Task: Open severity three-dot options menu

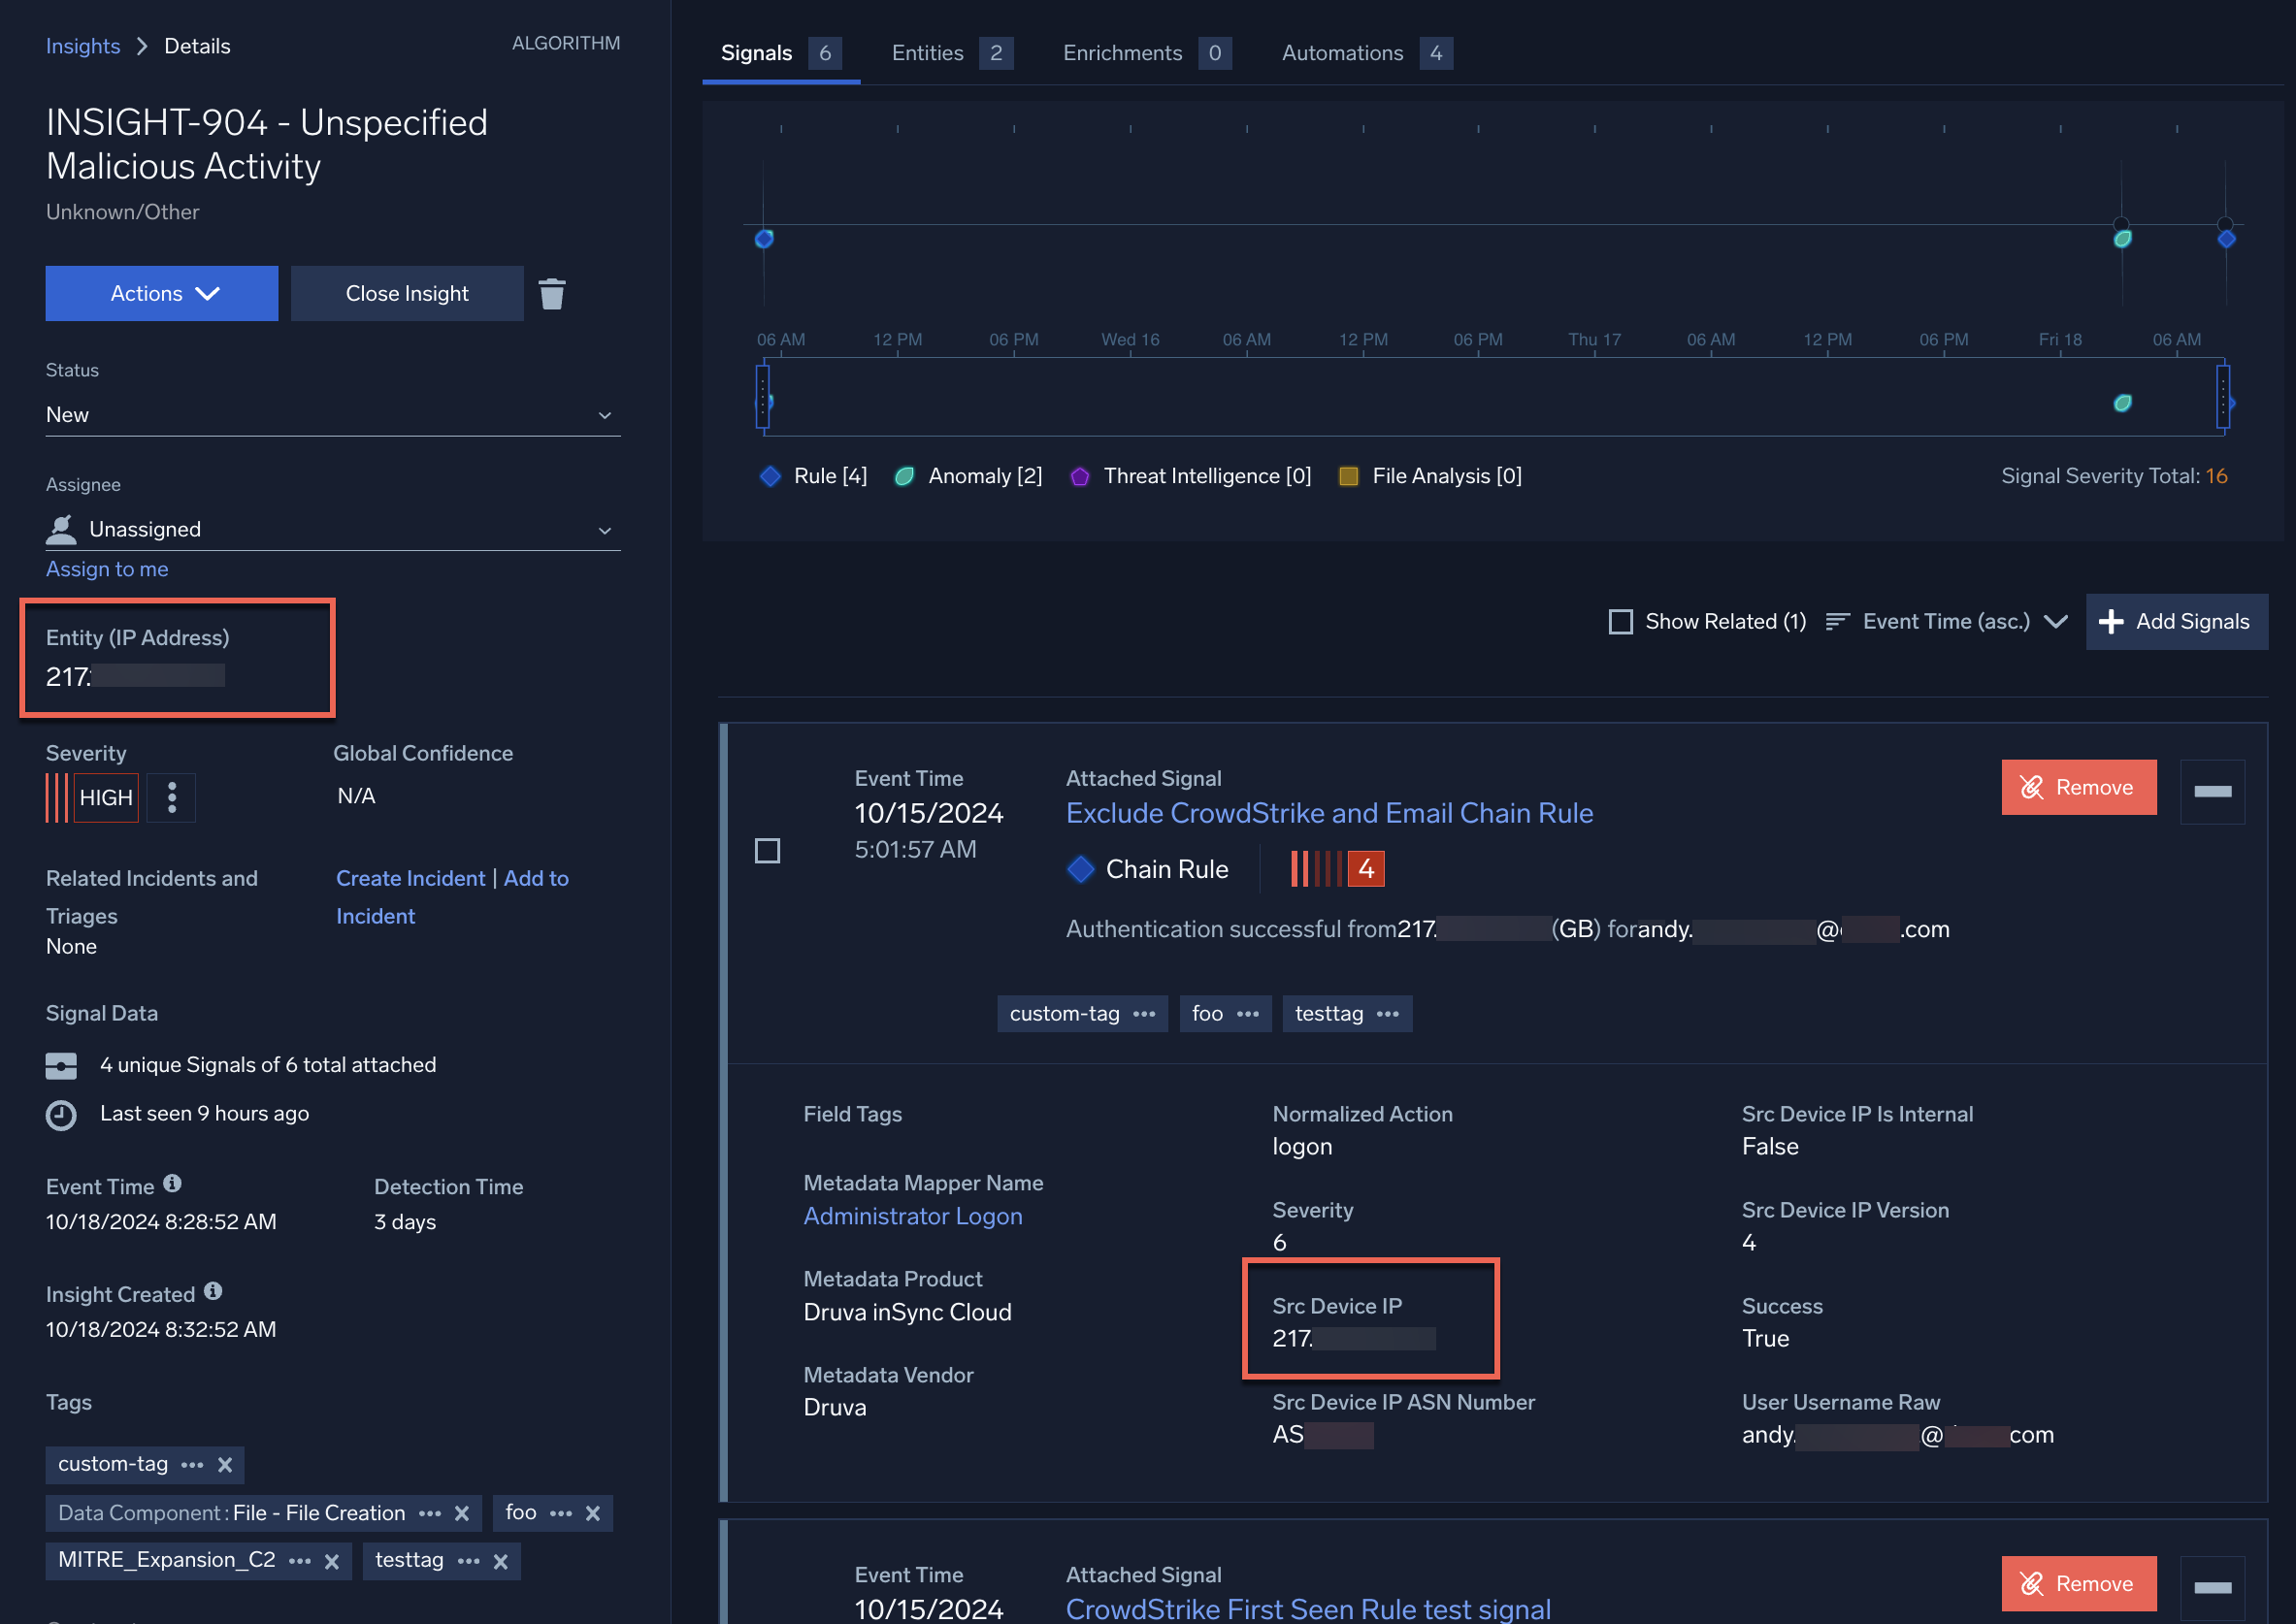Action: 172,797
